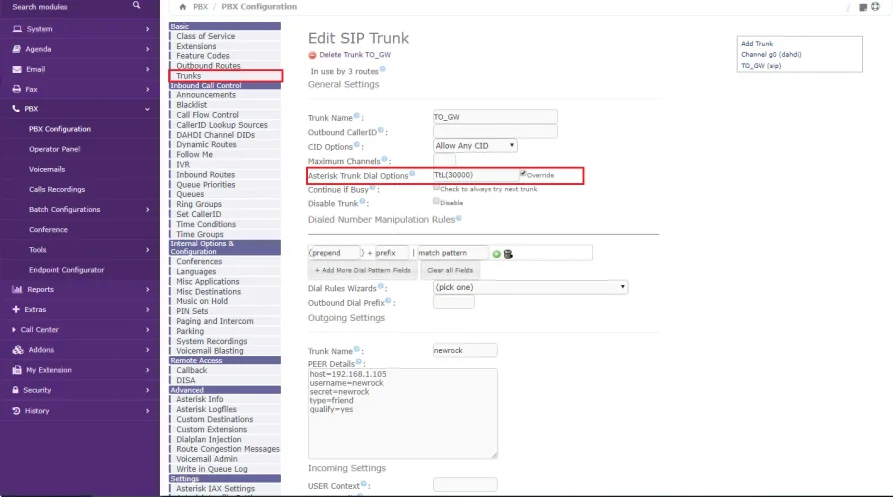The width and height of the screenshot is (893, 497).
Task: Click the home icon in breadcrumb
Action: tap(182, 7)
